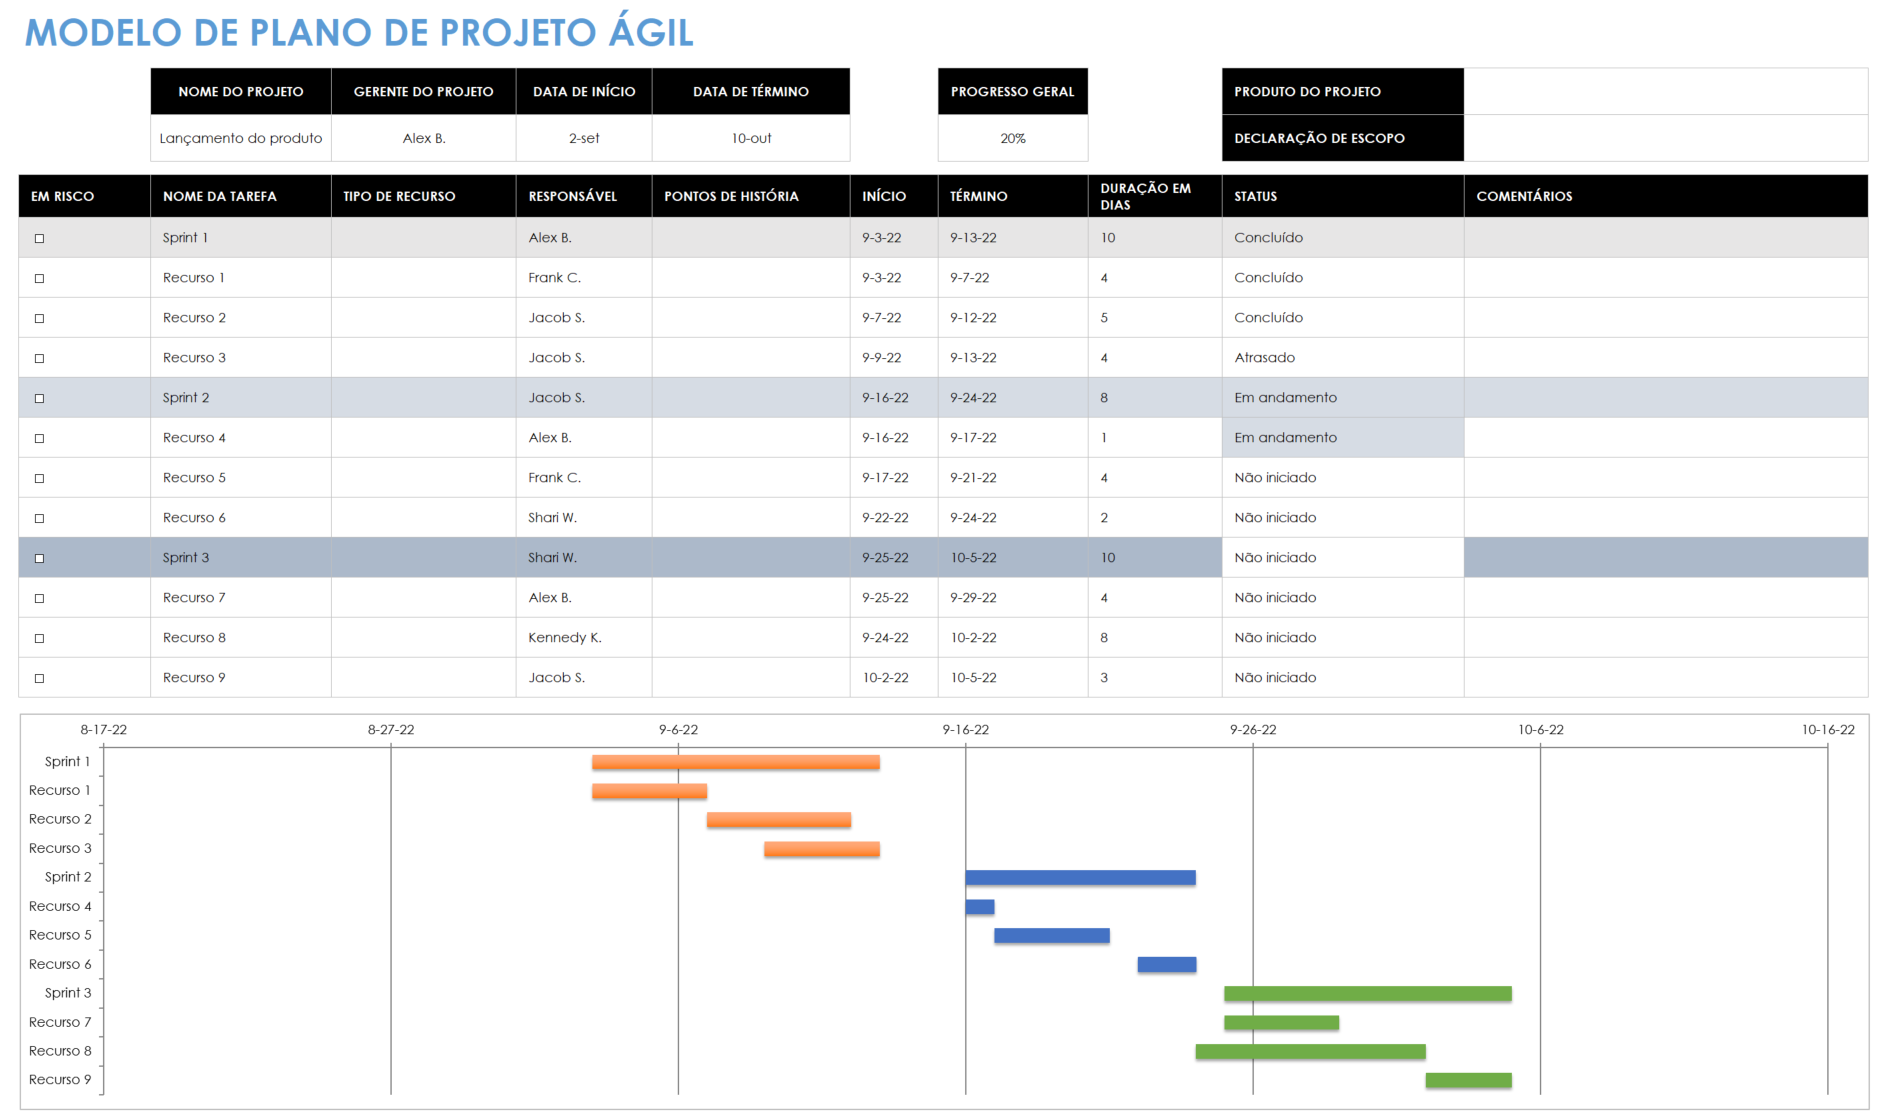This screenshot has width=1884, height=1115.
Task: Check the Em Risco box for Sprint 1
Action: pos(39,238)
